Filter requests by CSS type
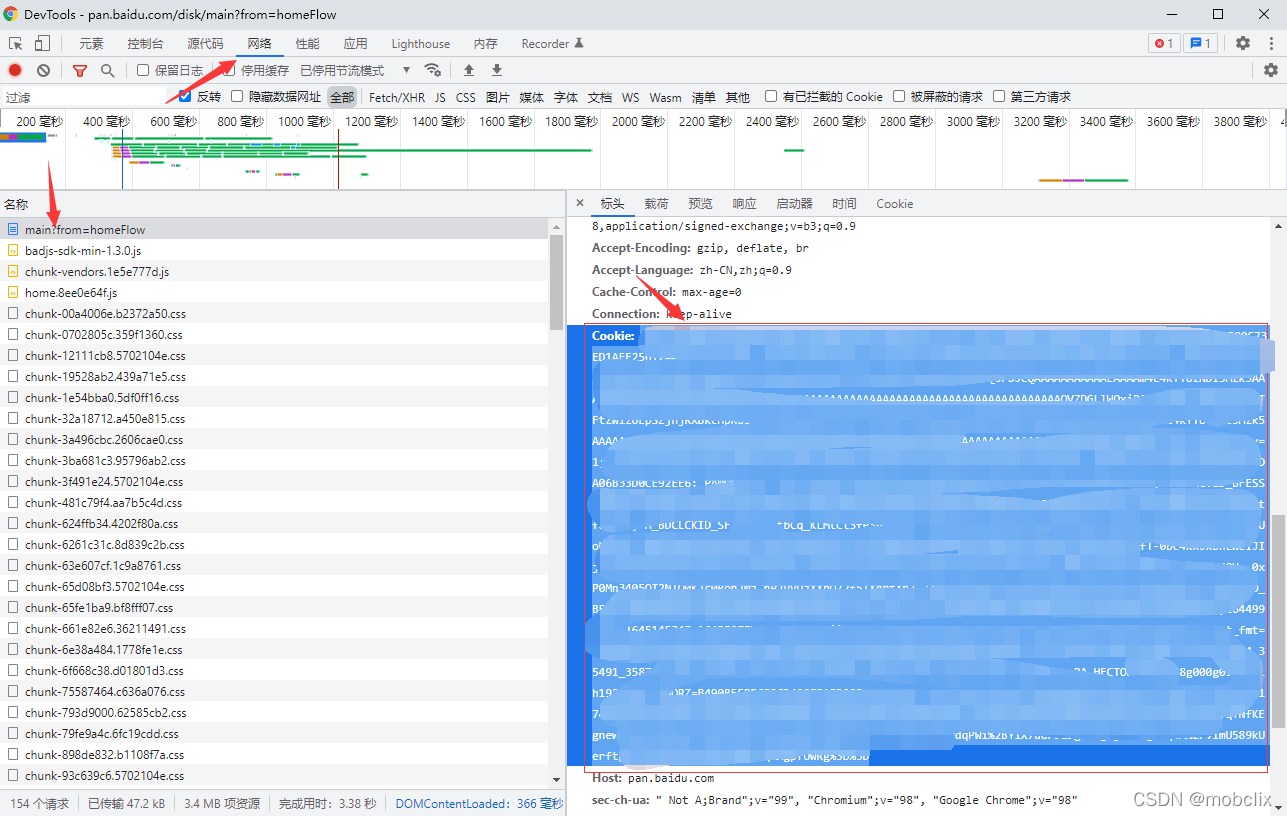This screenshot has width=1287, height=816. (466, 97)
